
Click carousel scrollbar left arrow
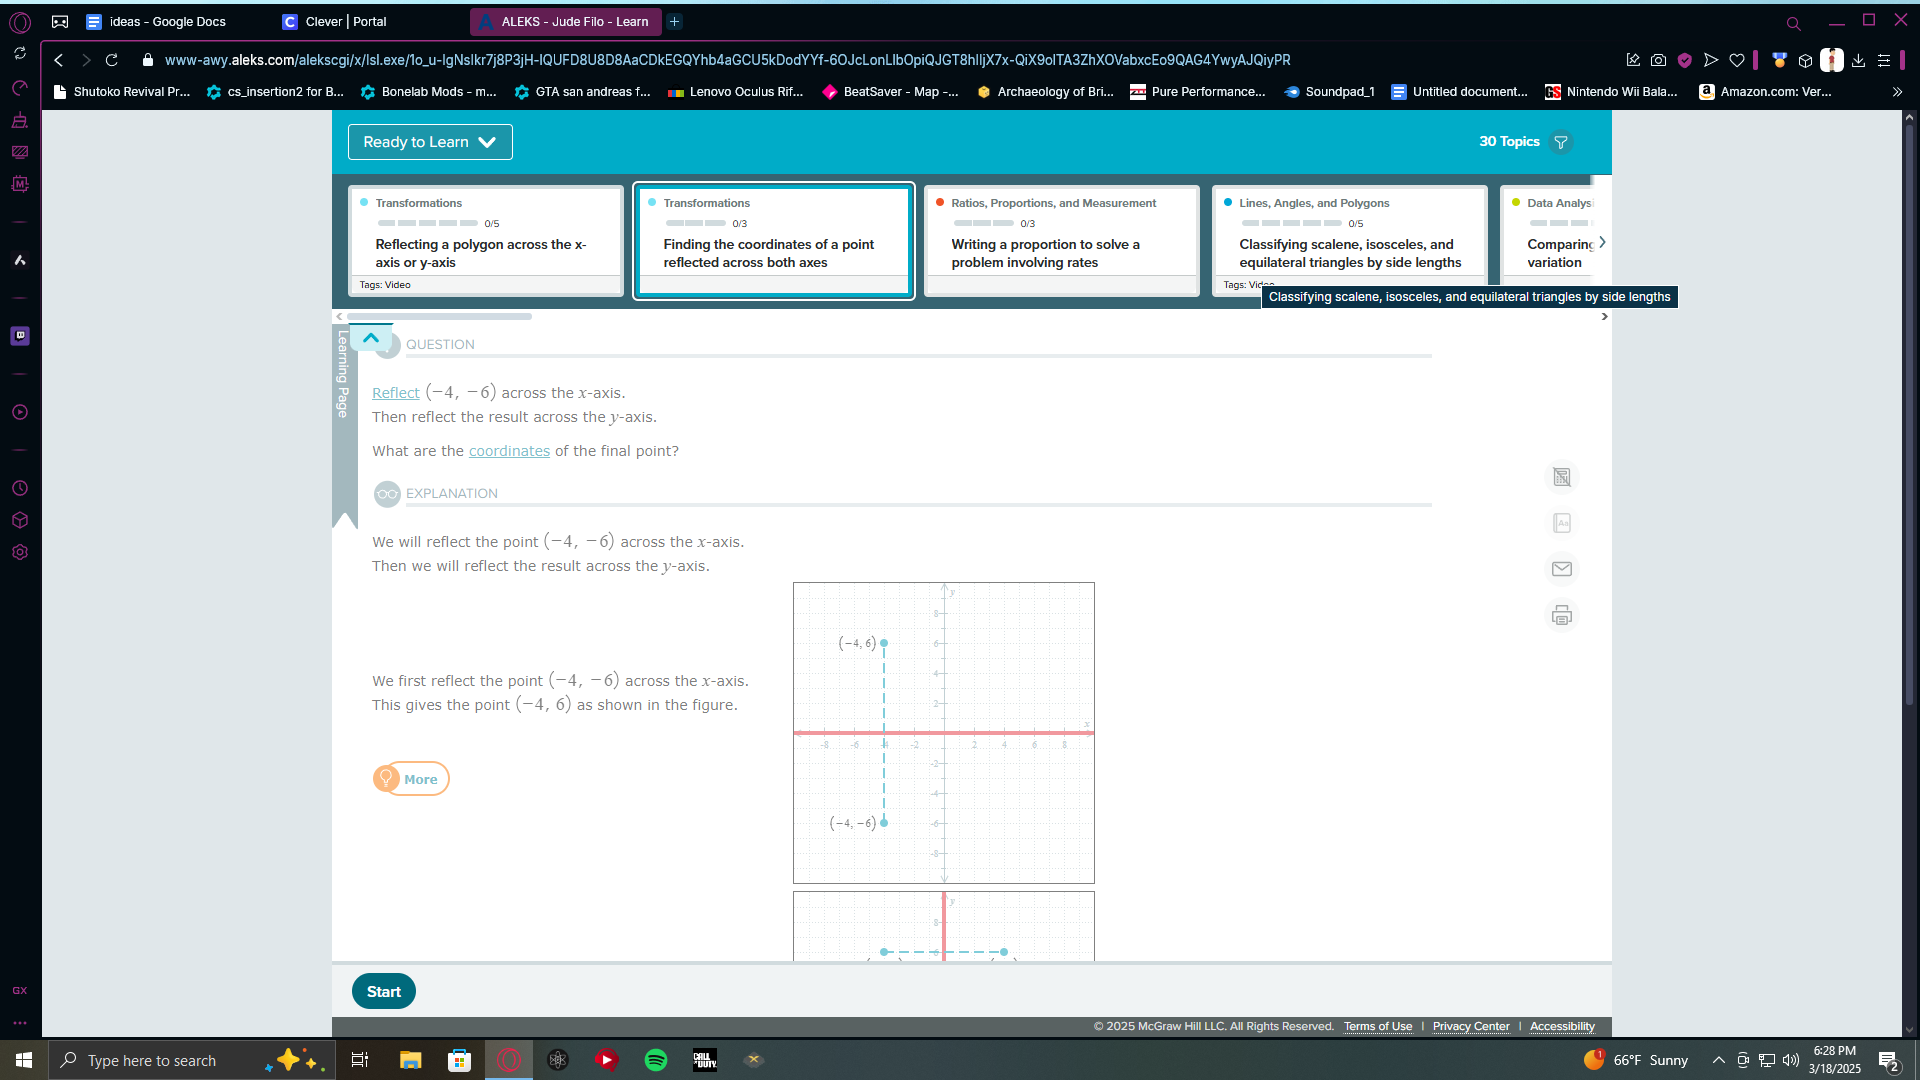point(338,316)
